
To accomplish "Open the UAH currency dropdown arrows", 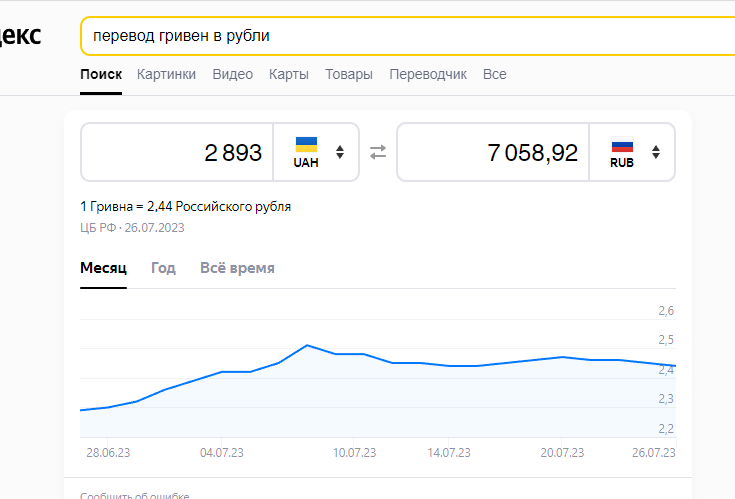I will pyautogui.click(x=340, y=152).
